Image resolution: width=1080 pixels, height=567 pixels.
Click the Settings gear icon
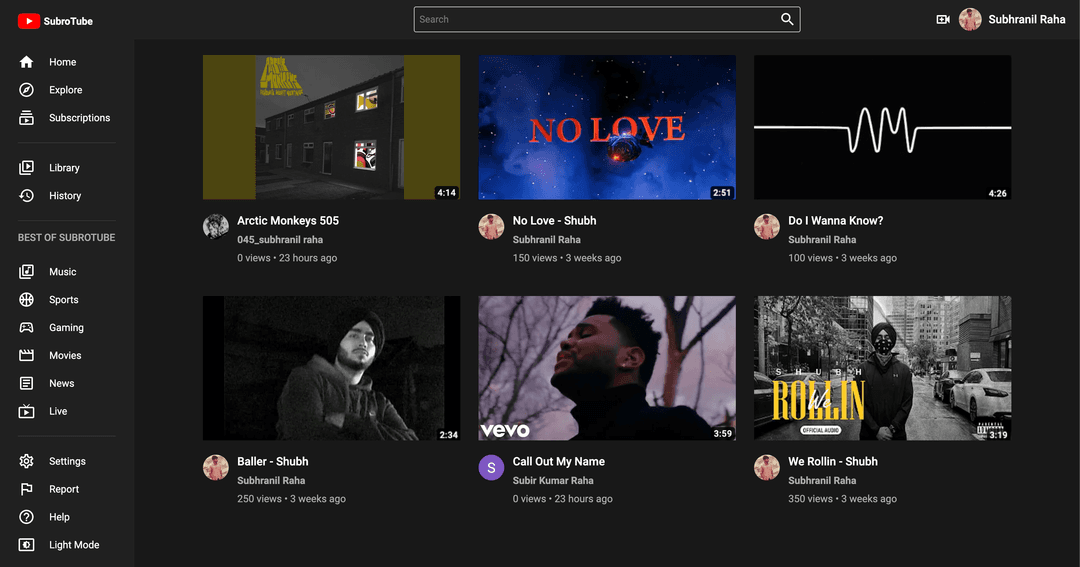click(26, 461)
